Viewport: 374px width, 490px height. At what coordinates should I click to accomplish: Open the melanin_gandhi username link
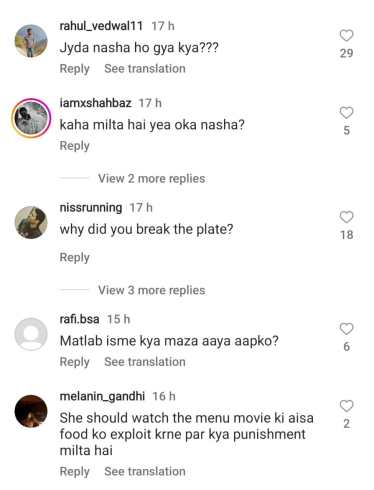pos(102,396)
